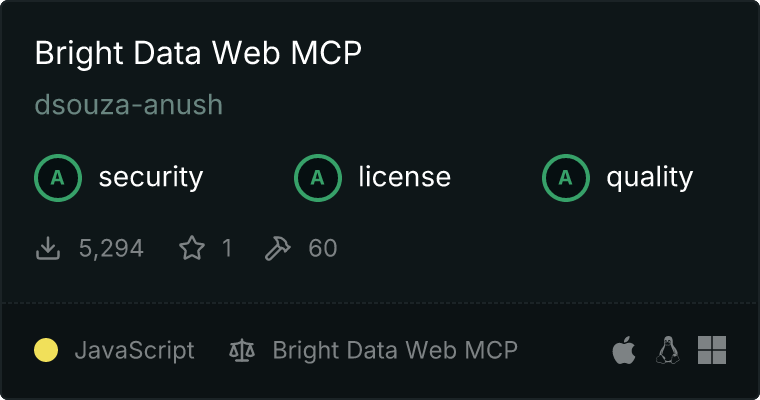Click the JavaScript language label

[x=134, y=350]
